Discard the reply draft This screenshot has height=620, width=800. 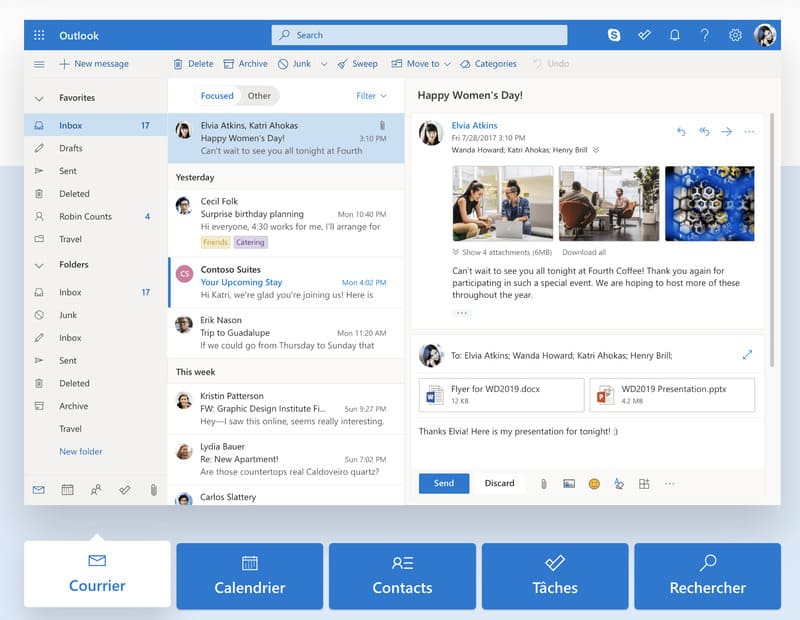499,483
